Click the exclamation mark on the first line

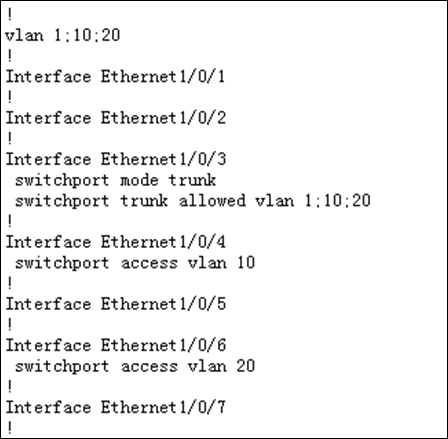click(10, 14)
